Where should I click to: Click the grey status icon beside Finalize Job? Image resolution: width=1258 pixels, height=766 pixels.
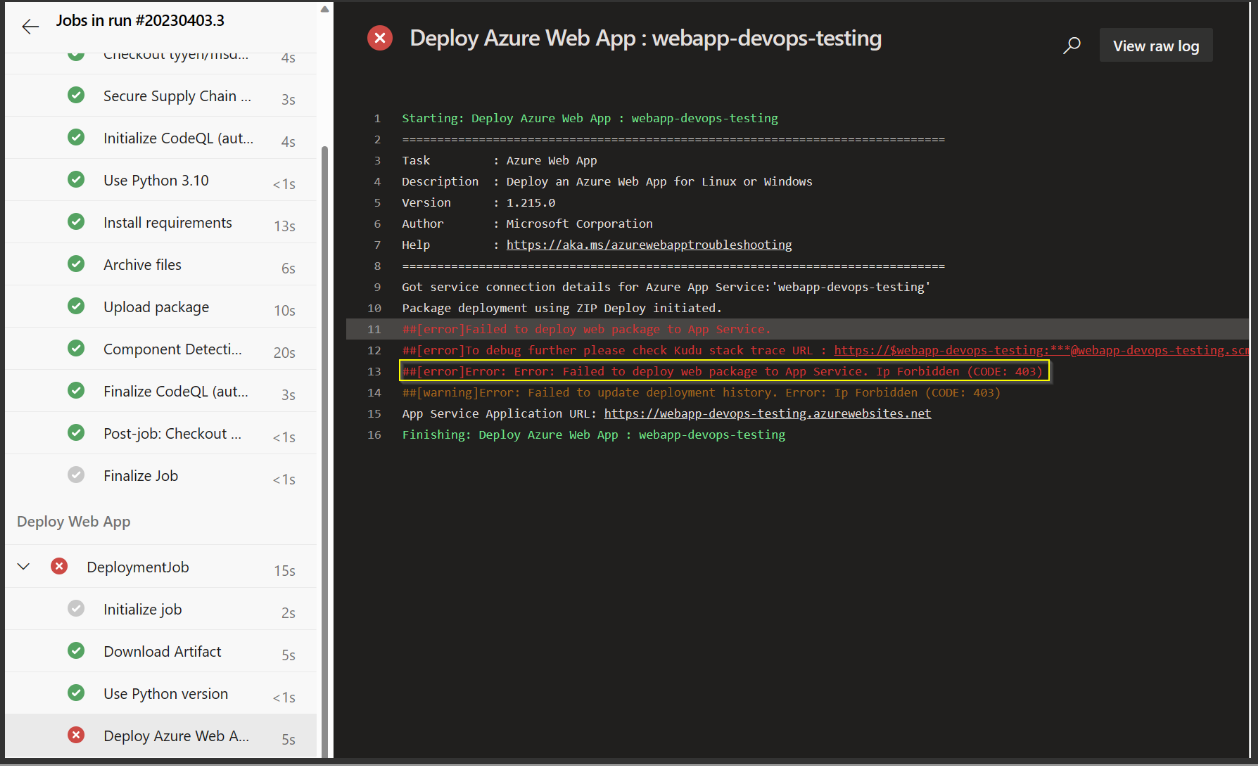click(76, 475)
